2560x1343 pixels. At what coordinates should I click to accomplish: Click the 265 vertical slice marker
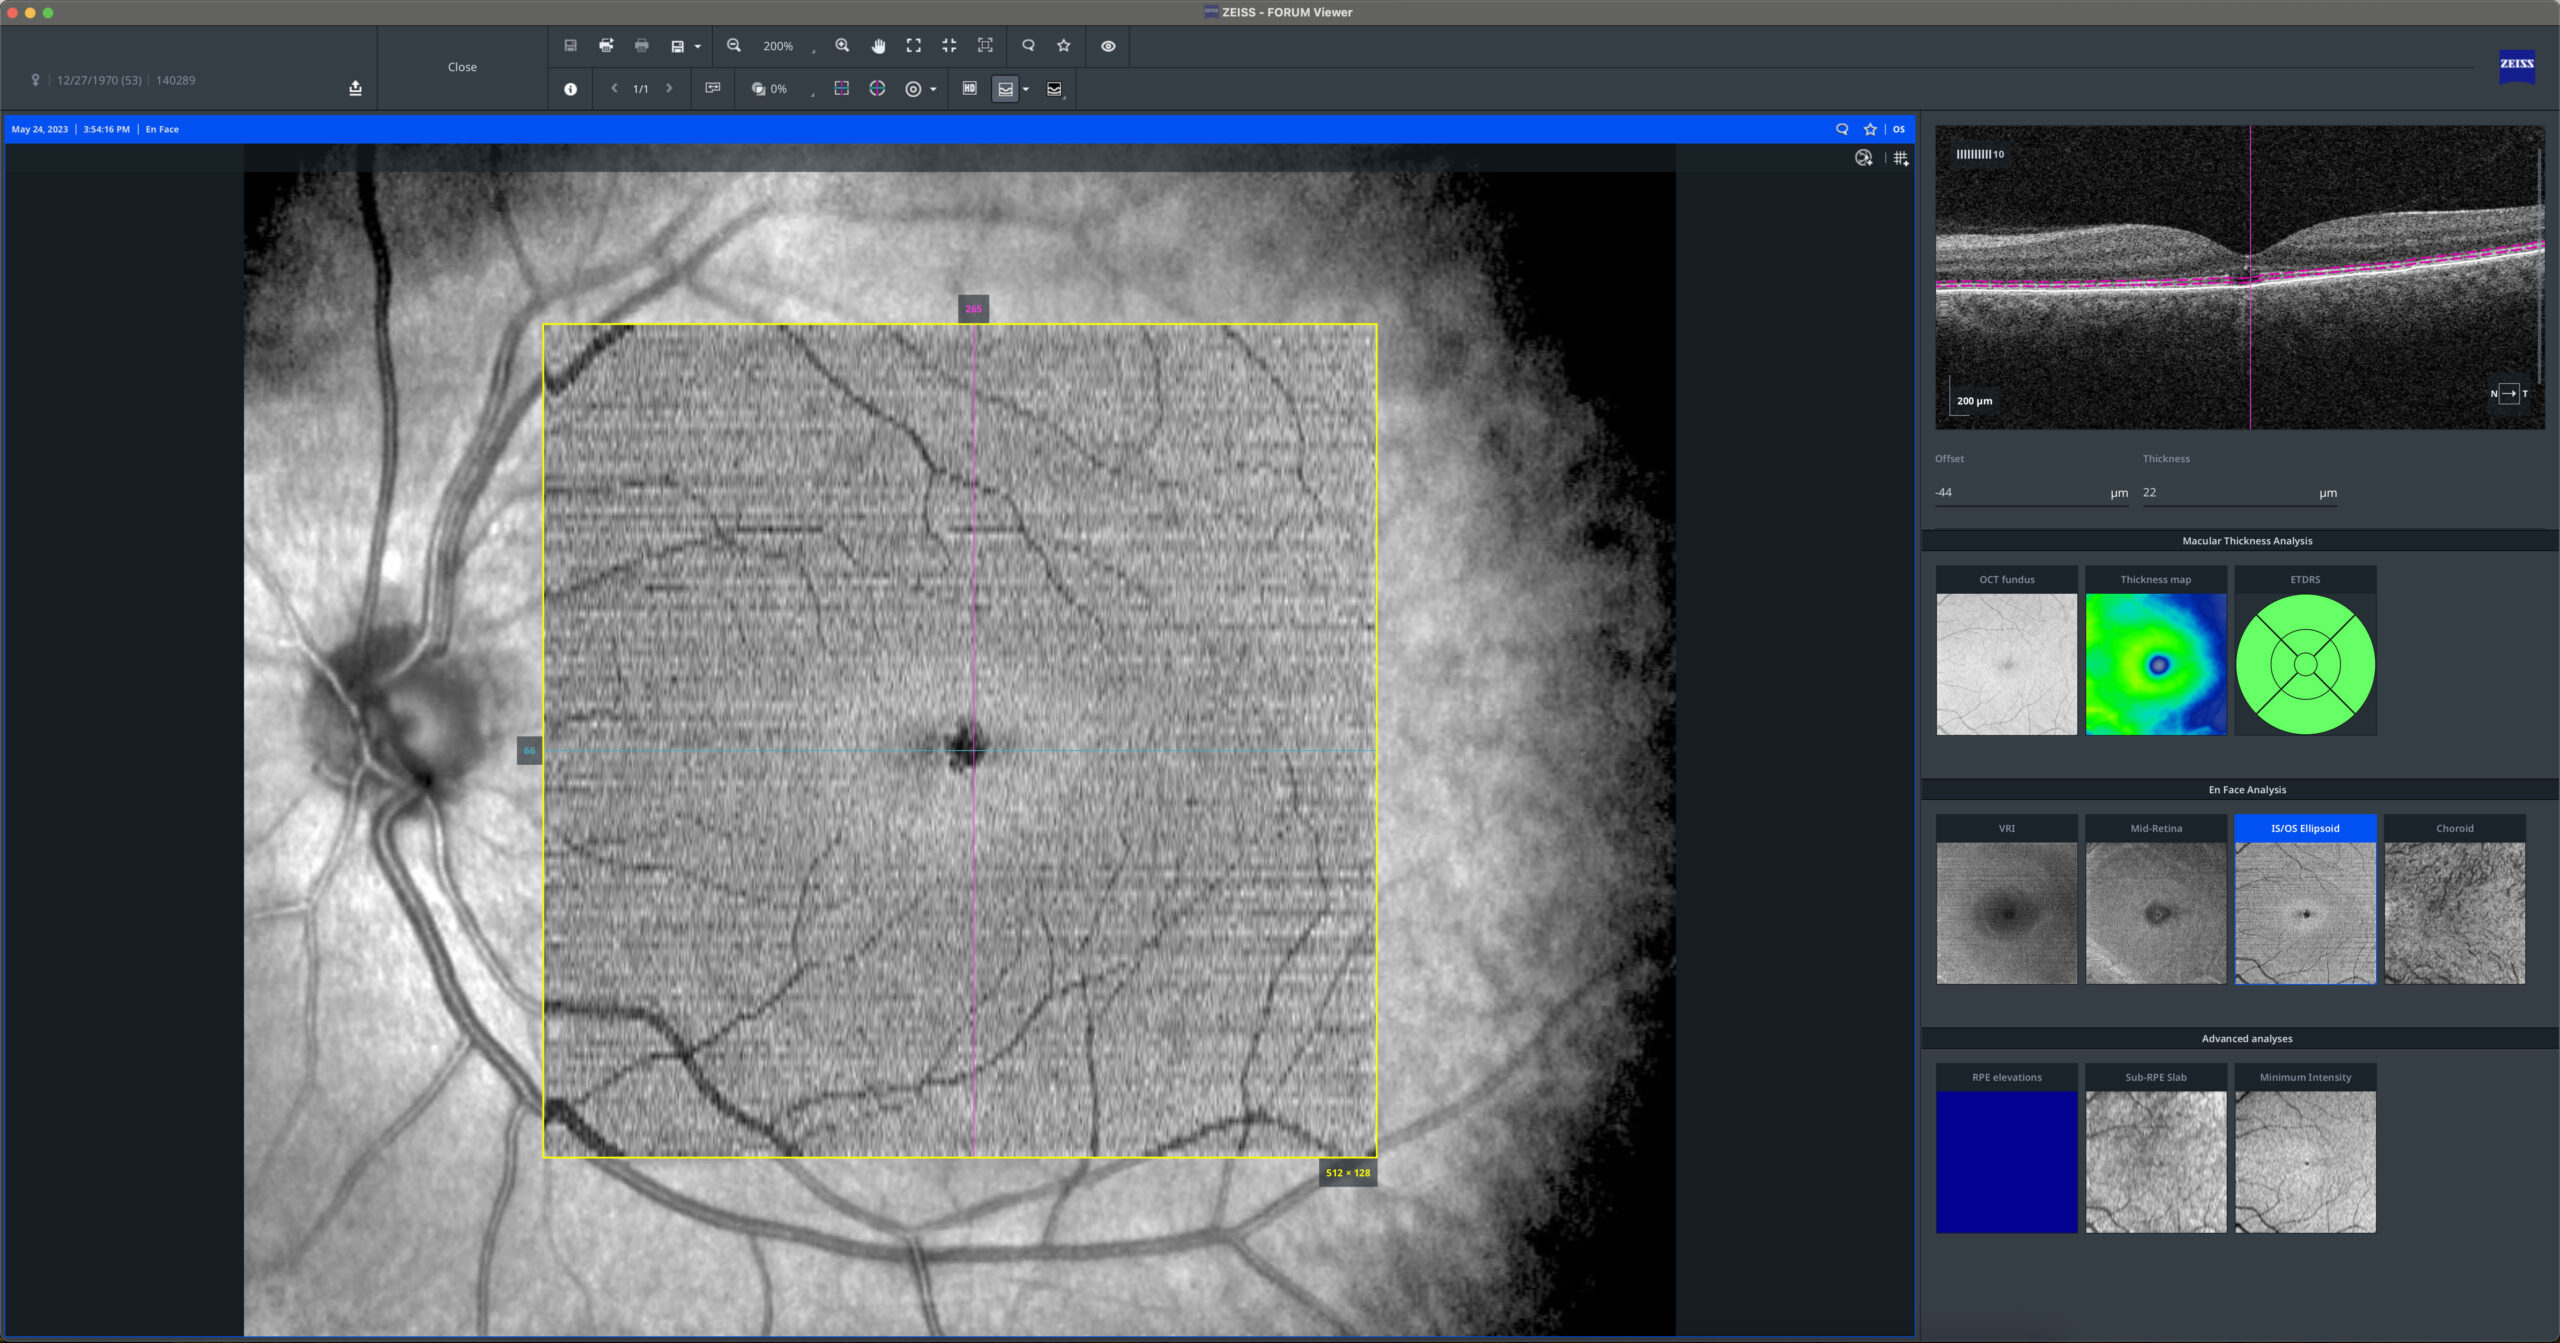973,309
